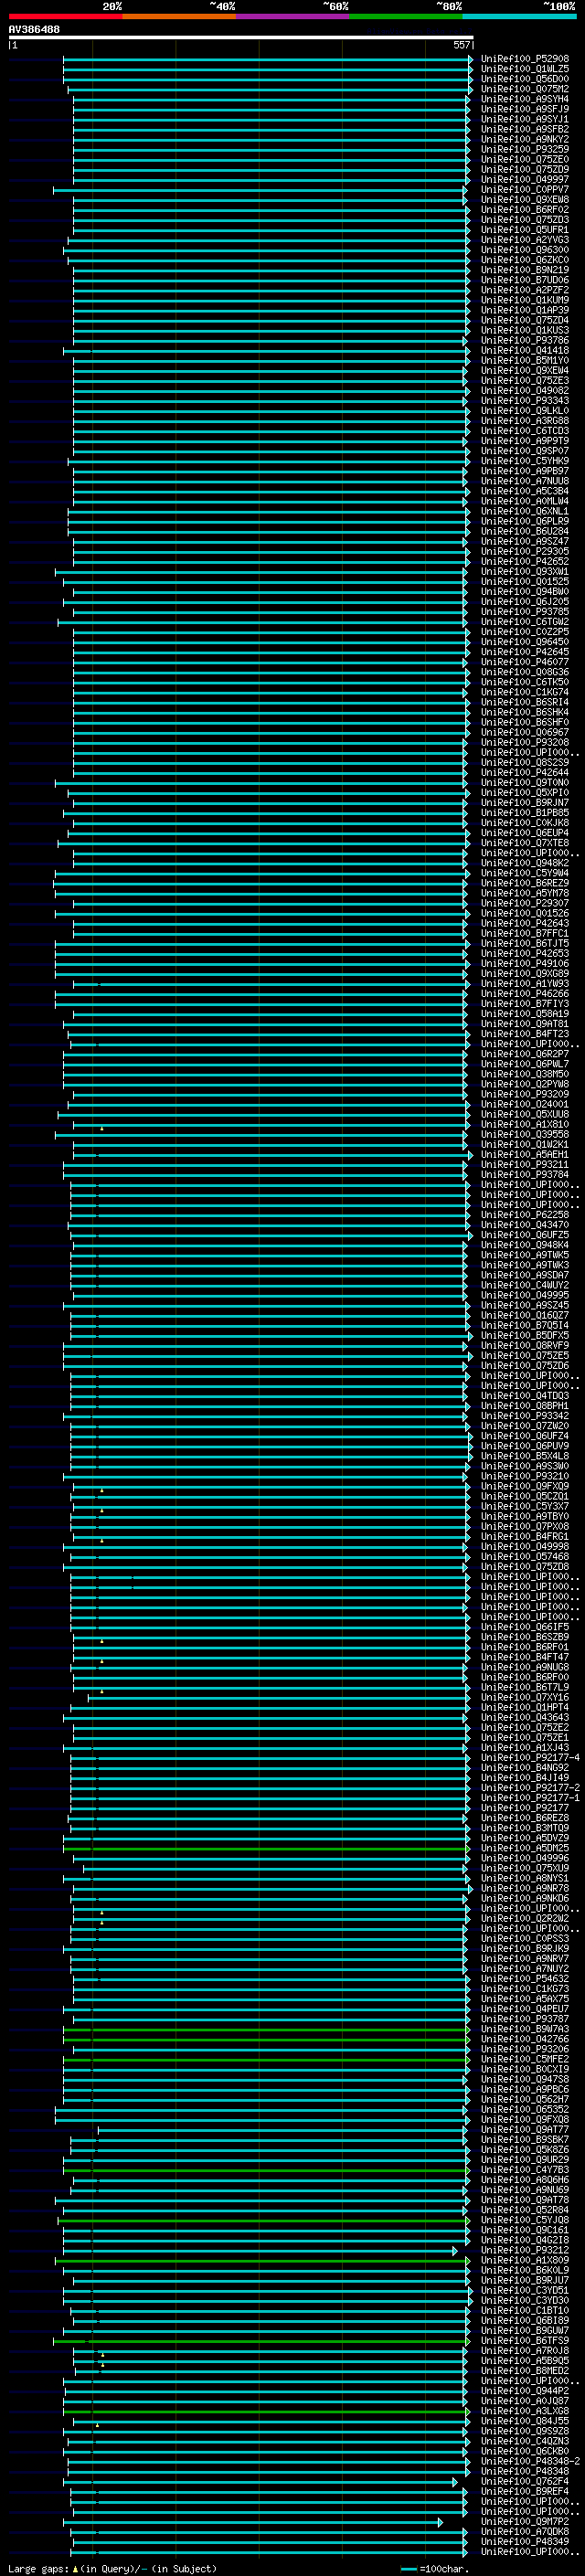Select hit label UniRef100_Q06967
This screenshot has height=2576, width=585.
pyautogui.click(x=524, y=732)
